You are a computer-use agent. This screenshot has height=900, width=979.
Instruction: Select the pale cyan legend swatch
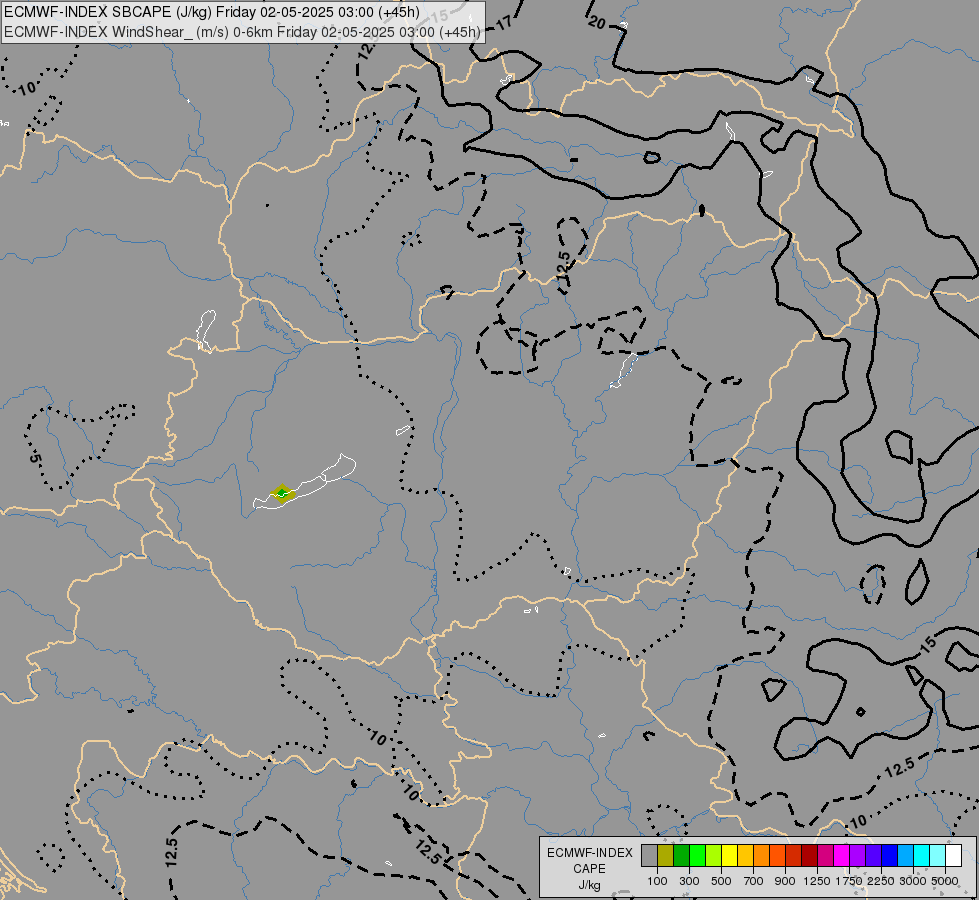(x=937, y=856)
